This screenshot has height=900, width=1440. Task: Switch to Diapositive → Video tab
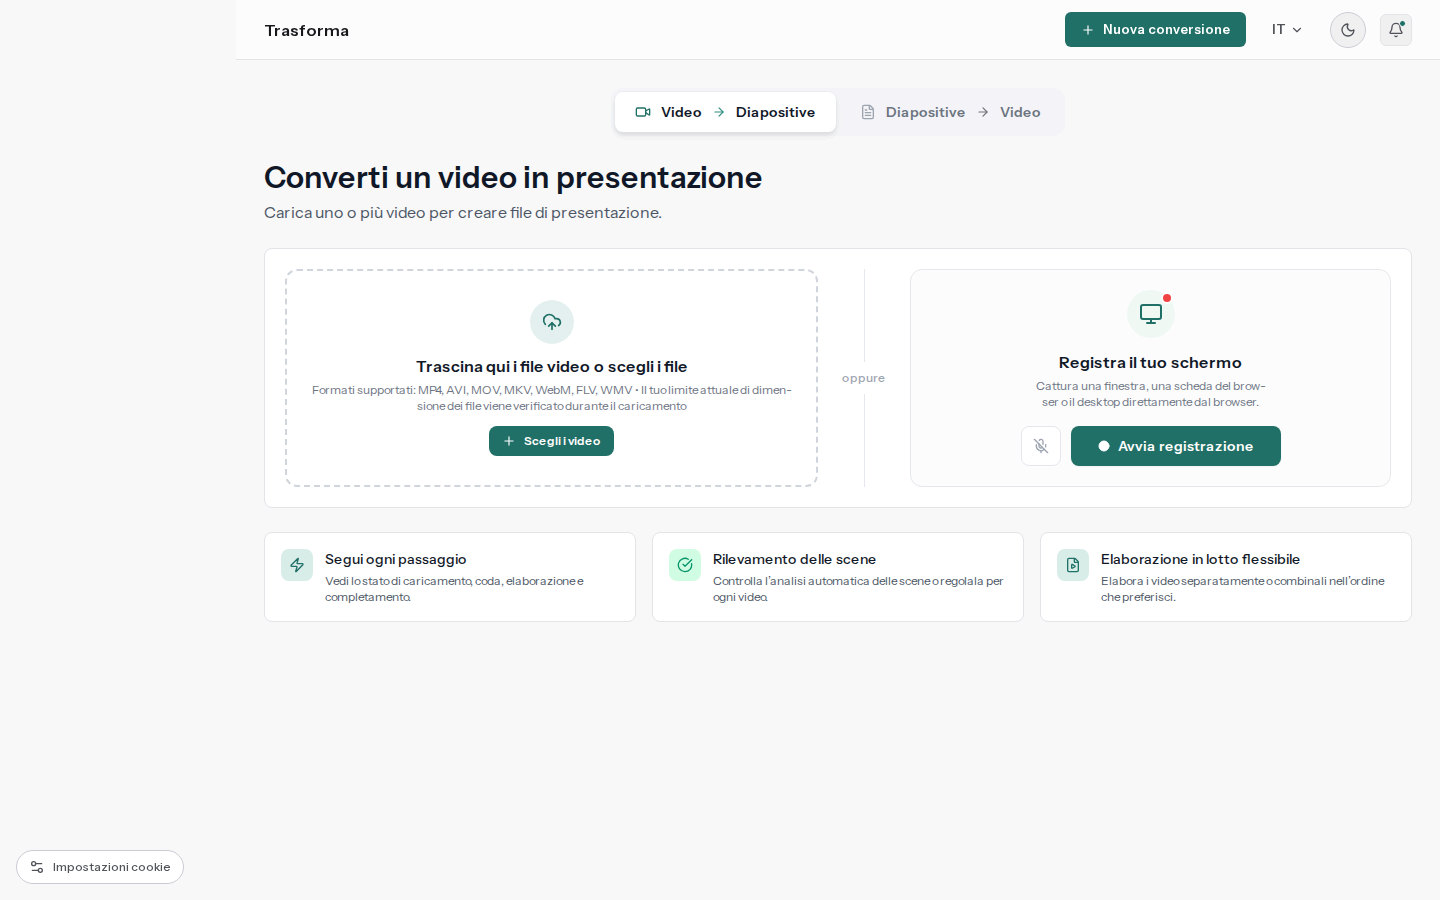950,112
